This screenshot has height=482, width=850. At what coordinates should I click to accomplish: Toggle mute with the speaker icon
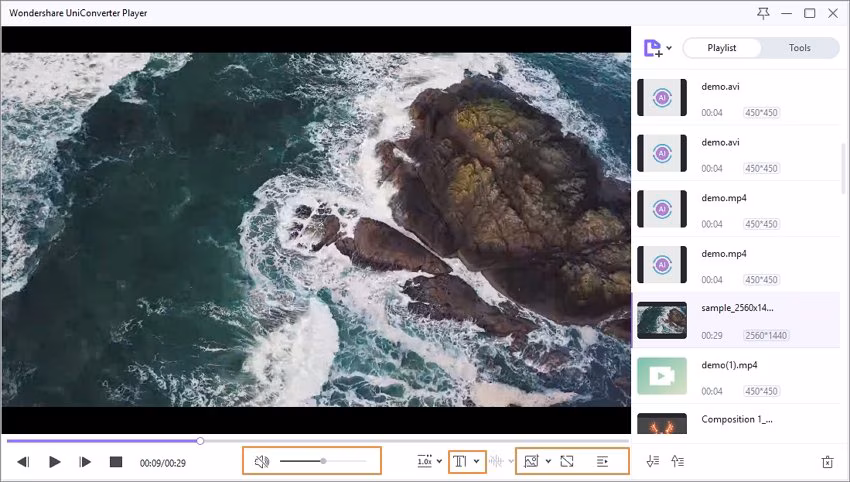(x=262, y=461)
